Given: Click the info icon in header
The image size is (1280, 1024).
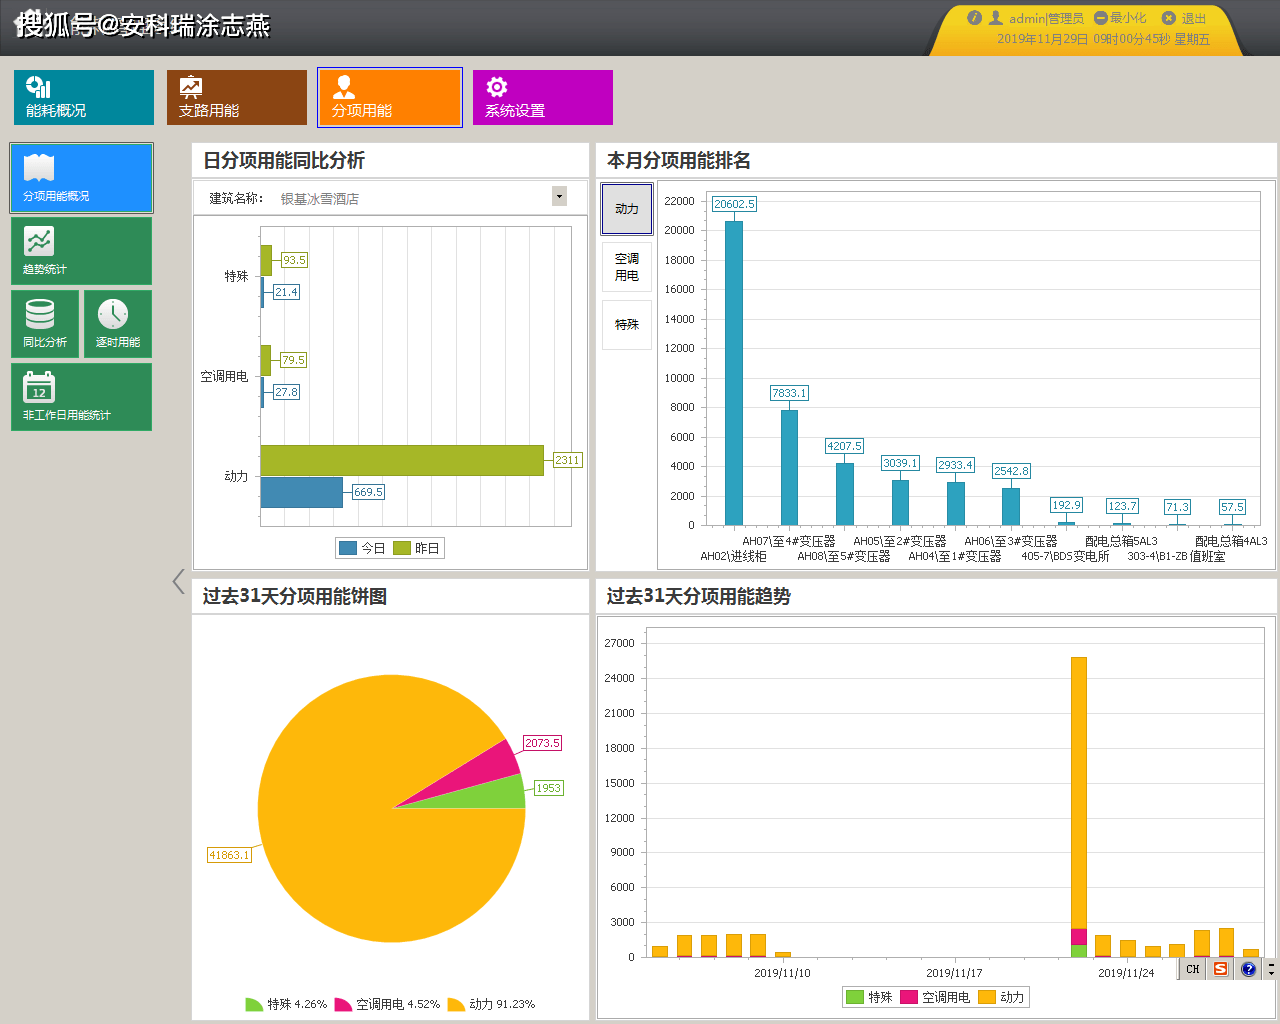Looking at the screenshot, I should click(x=974, y=18).
